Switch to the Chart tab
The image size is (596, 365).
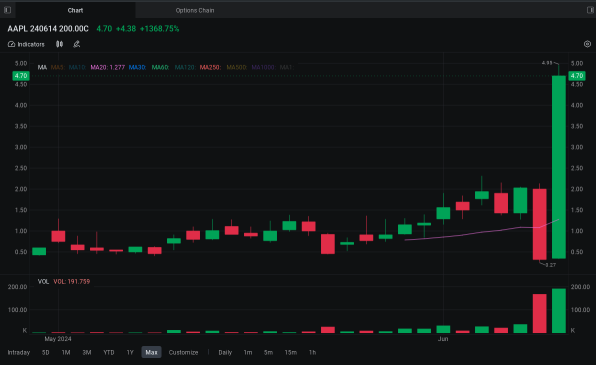click(x=75, y=10)
